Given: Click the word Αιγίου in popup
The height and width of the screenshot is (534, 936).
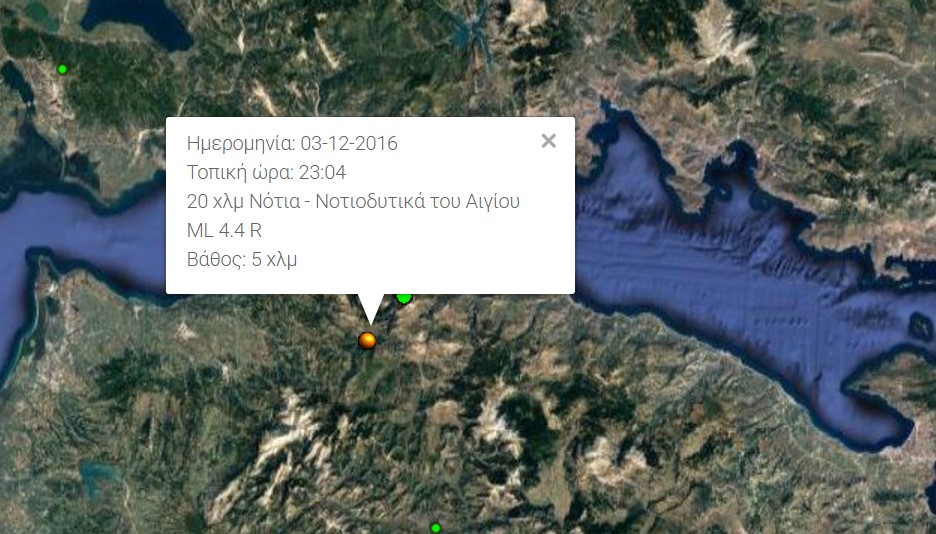Looking at the screenshot, I should [x=492, y=202].
